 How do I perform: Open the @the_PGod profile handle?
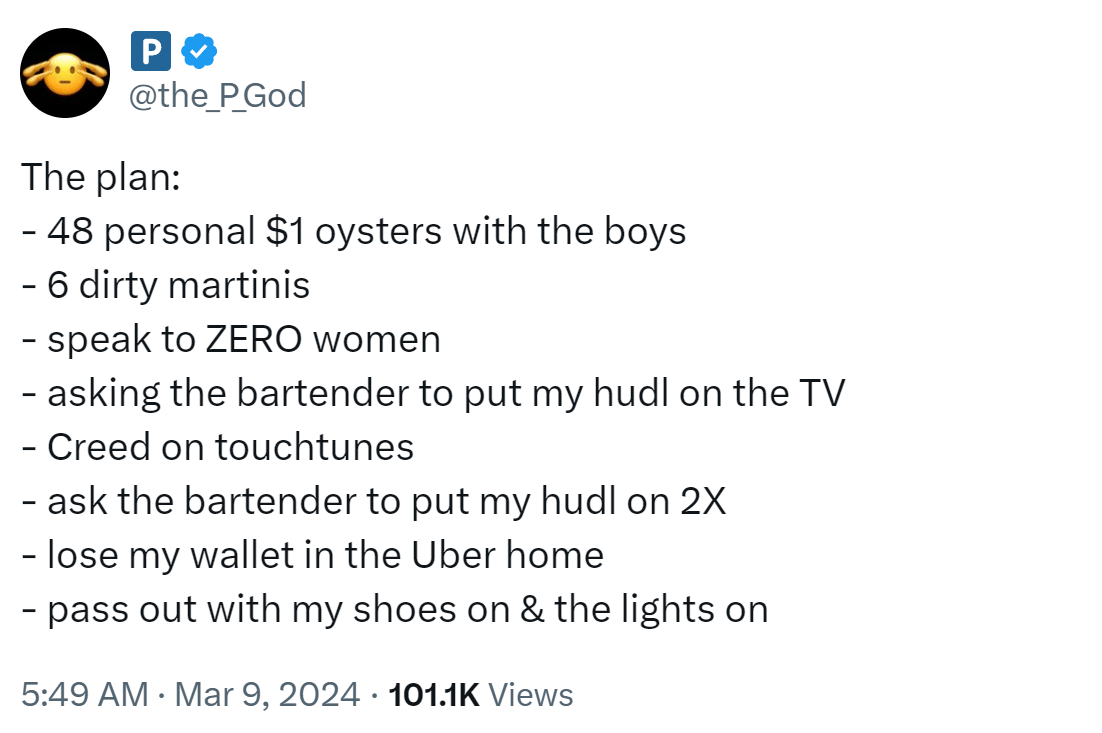(217, 96)
